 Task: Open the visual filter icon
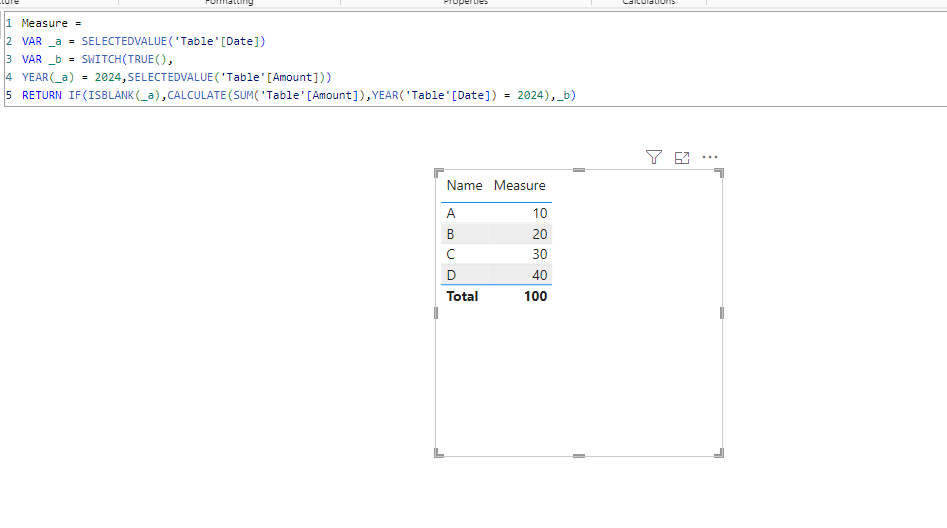click(x=653, y=158)
